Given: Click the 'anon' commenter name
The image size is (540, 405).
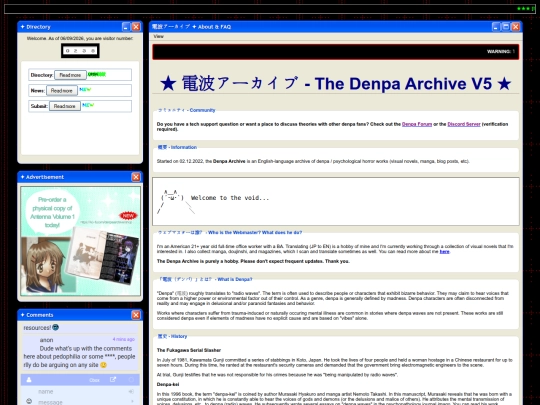Looking at the screenshot, I should point(46,340).
